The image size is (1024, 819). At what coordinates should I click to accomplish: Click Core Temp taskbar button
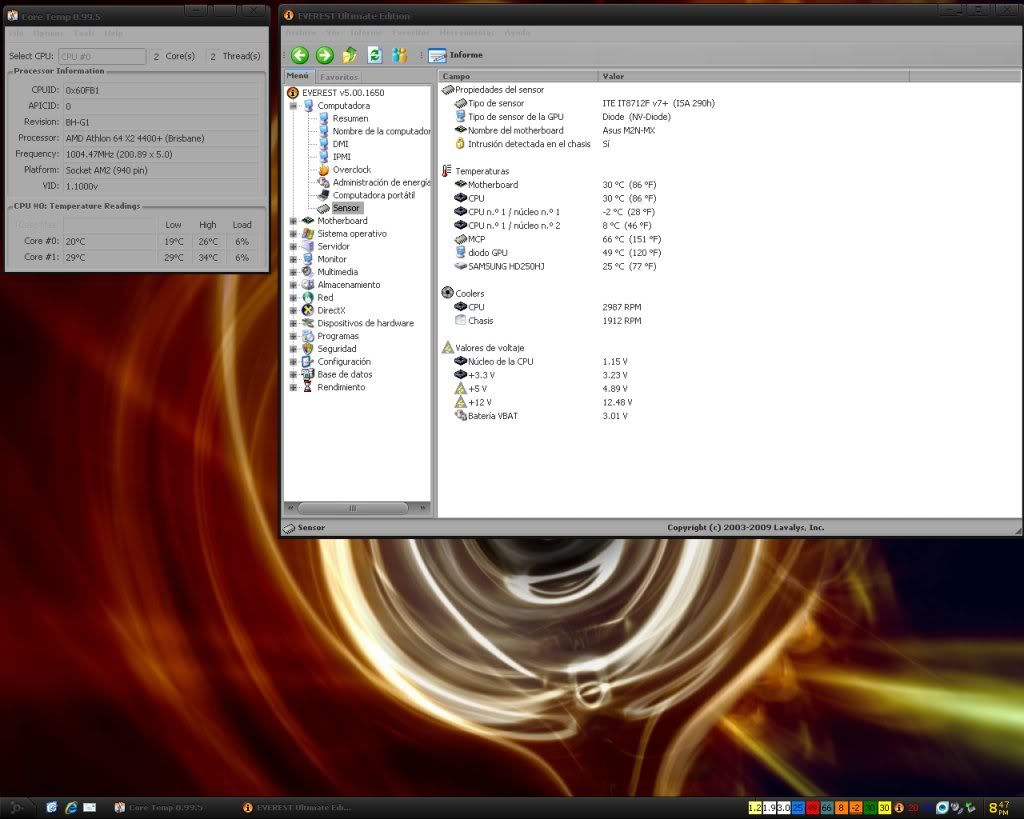click(x=160, y=807)
